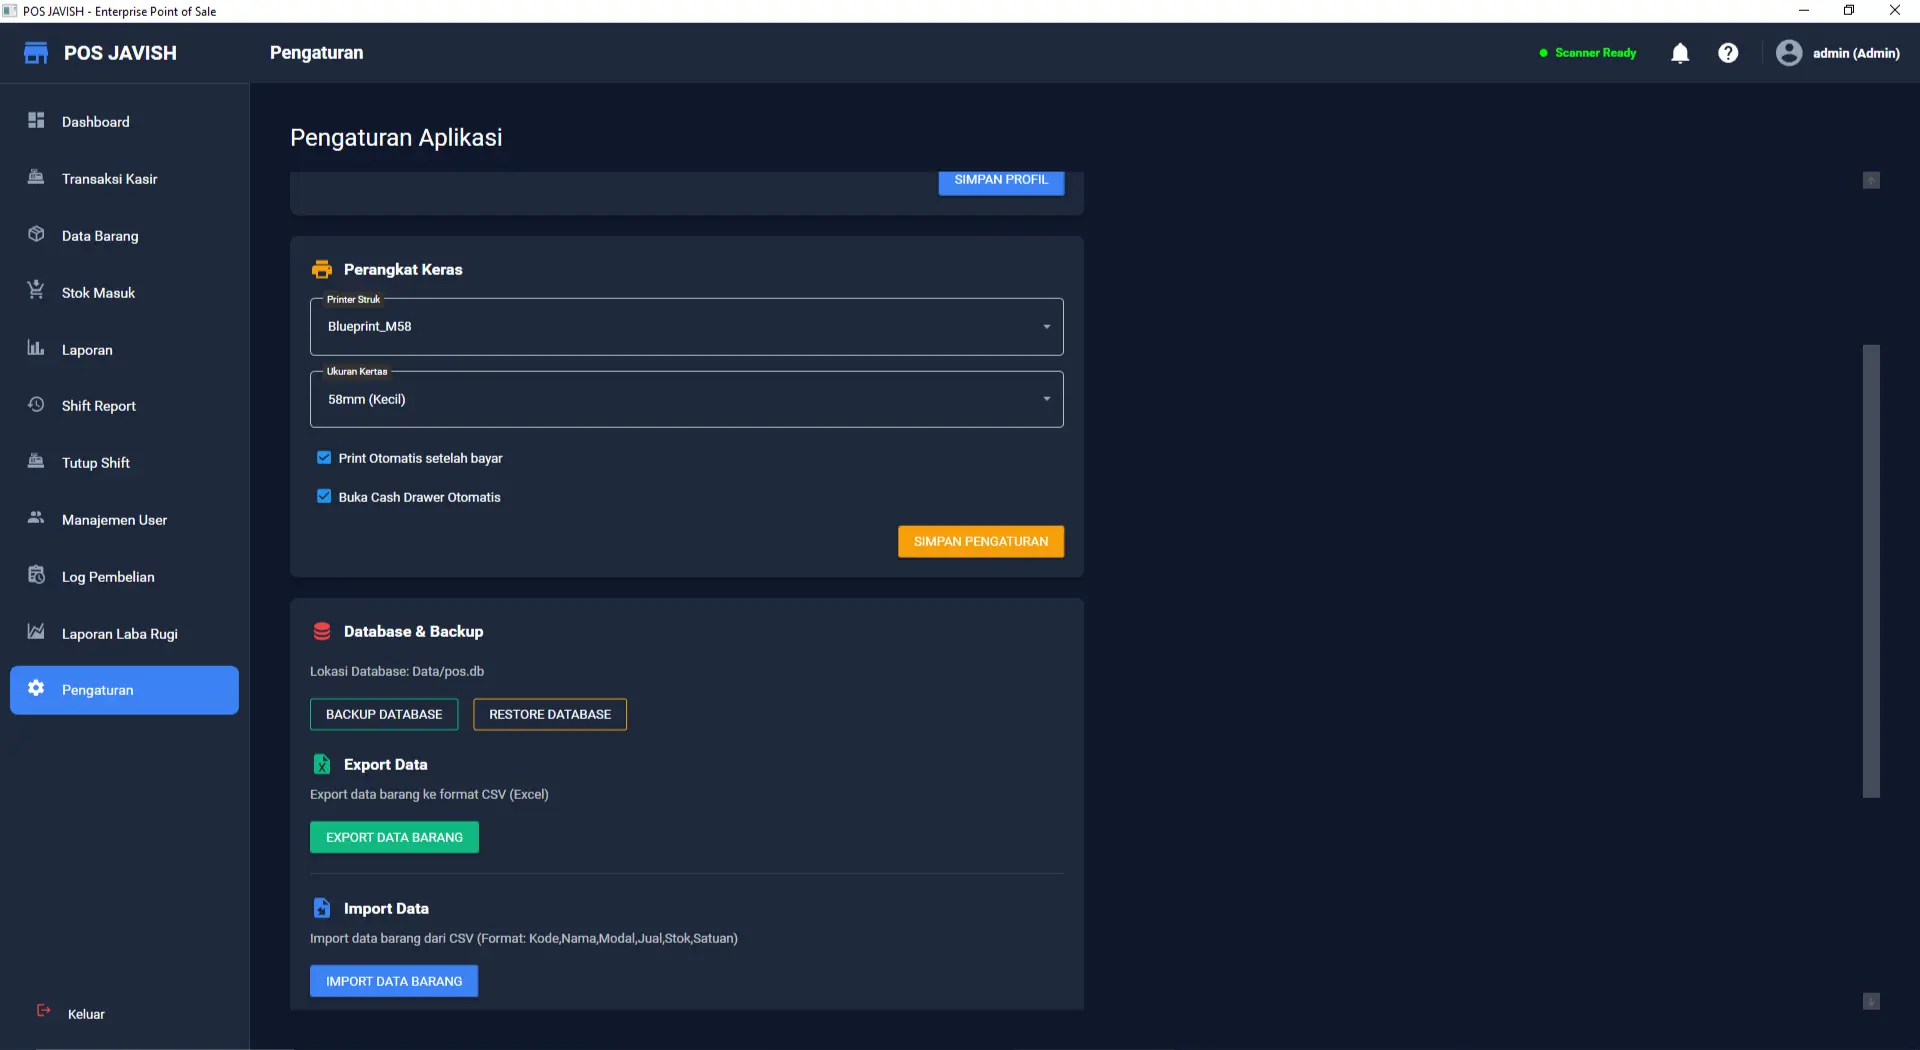This screenshot has height=1050, width=1920.
Task: Uncheck Print Otomatis setelah bayar
Action: 324,458
